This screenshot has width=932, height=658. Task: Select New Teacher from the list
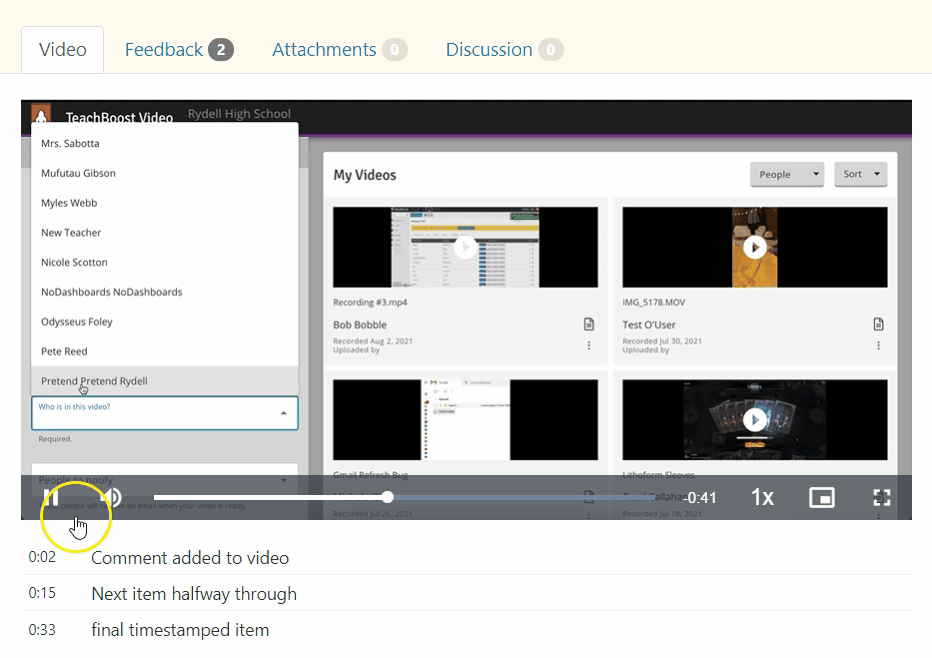pyautogui.click(x=165, y=232)
